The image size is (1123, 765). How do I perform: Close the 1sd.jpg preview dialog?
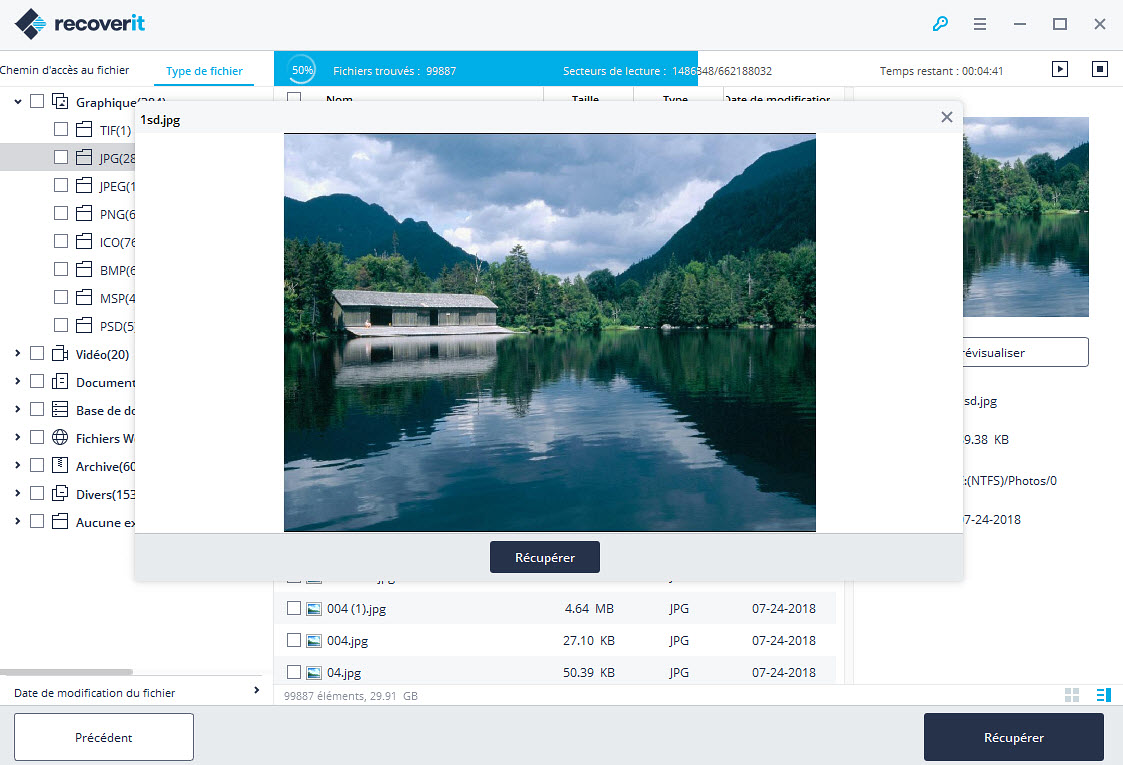coord(947,117)
